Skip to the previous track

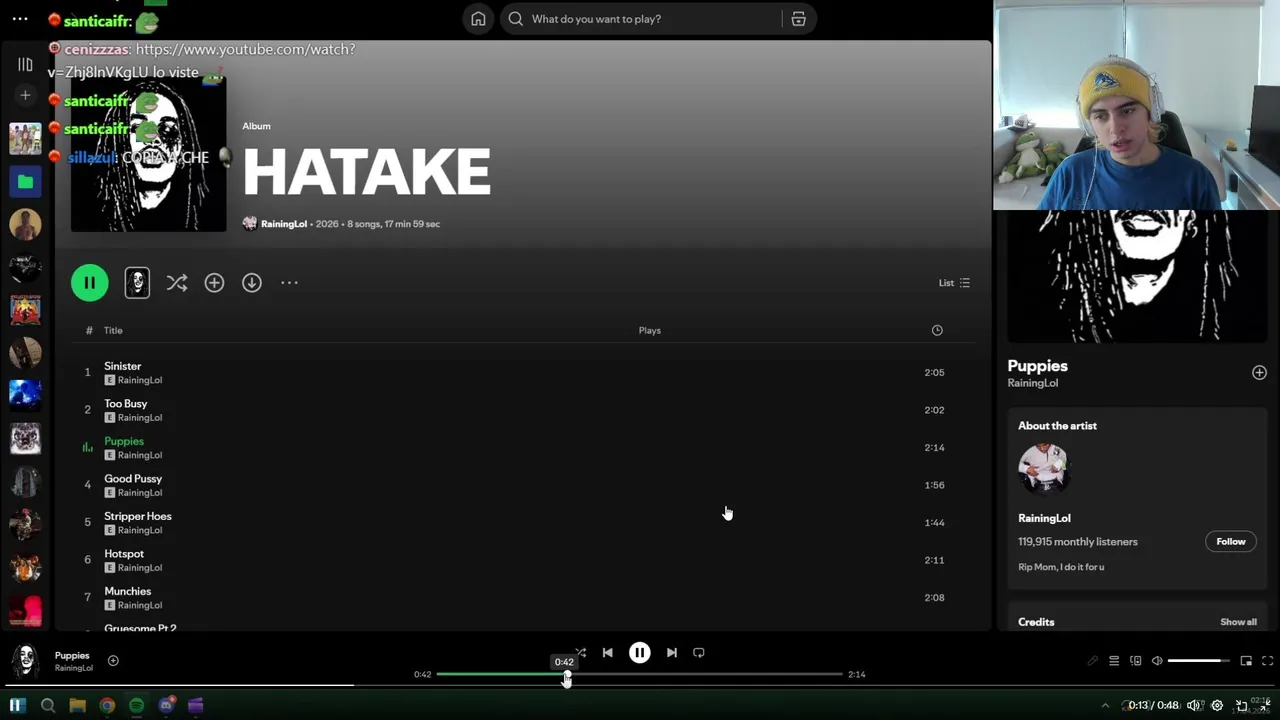[x=607, y=653]
